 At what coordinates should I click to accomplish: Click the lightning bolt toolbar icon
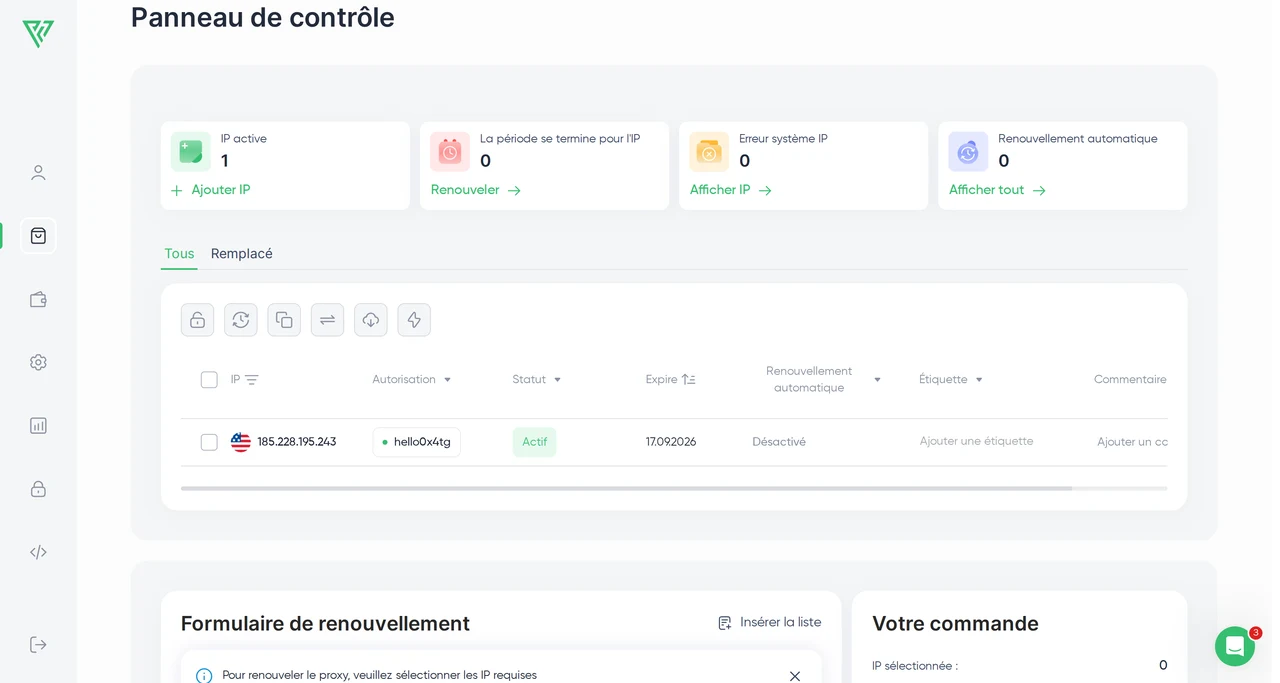[x=414, y=320]
